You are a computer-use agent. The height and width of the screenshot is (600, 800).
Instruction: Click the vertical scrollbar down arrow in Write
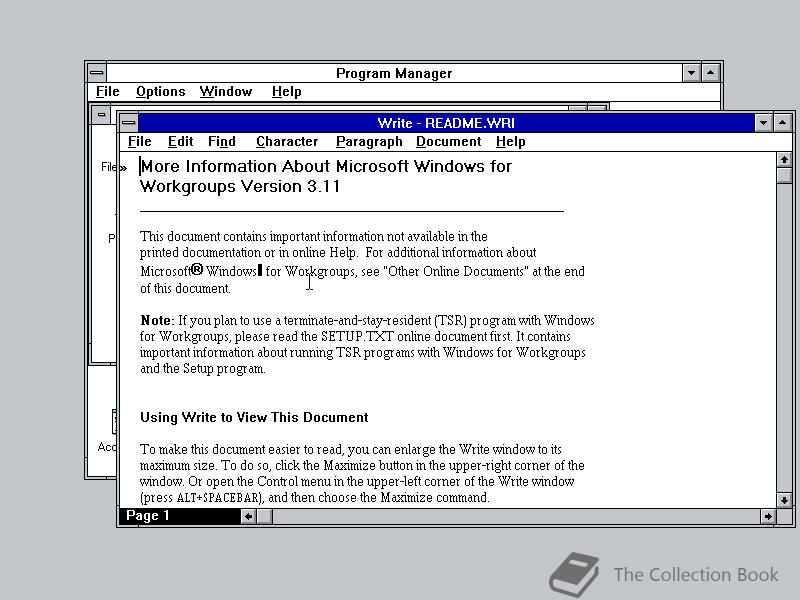coord(784,500)
